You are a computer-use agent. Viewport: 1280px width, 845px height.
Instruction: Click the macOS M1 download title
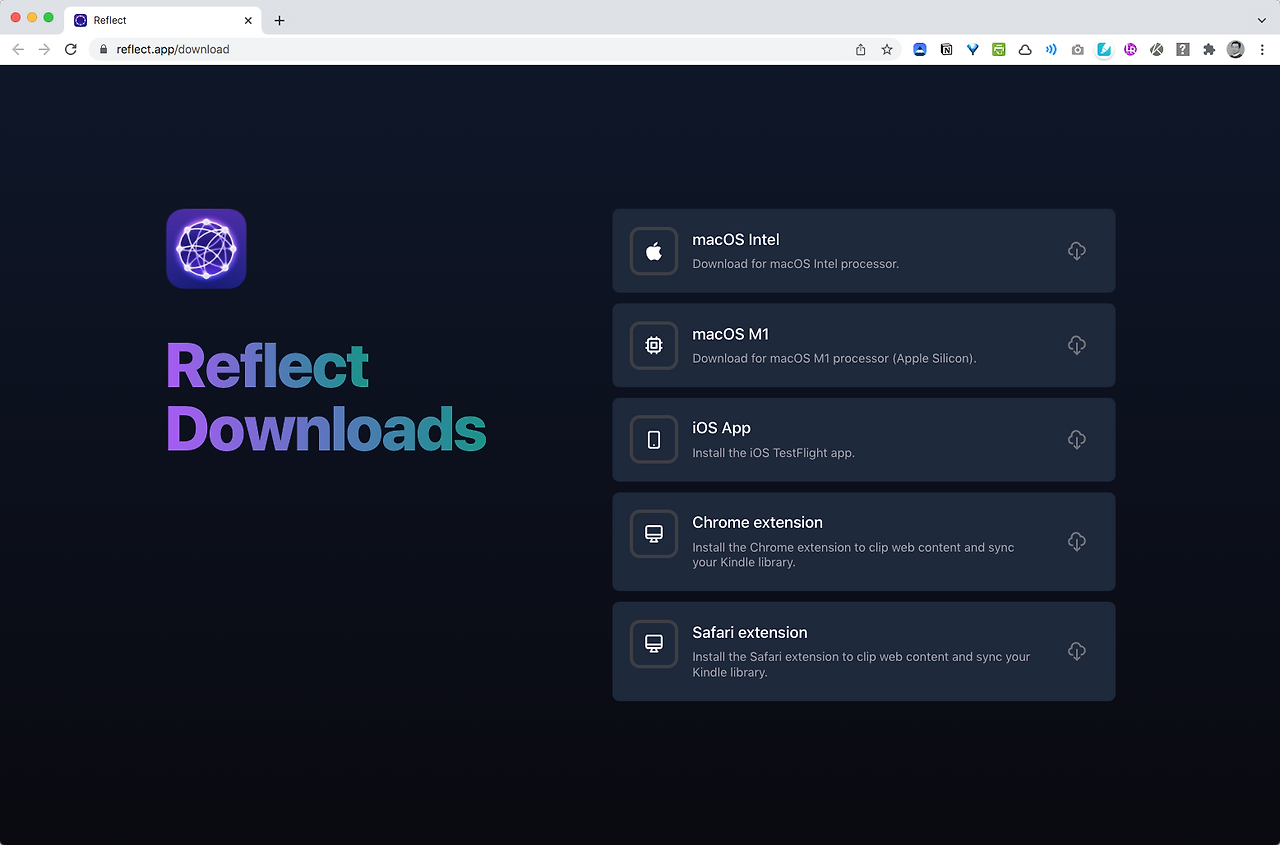[x=731, y=334]
